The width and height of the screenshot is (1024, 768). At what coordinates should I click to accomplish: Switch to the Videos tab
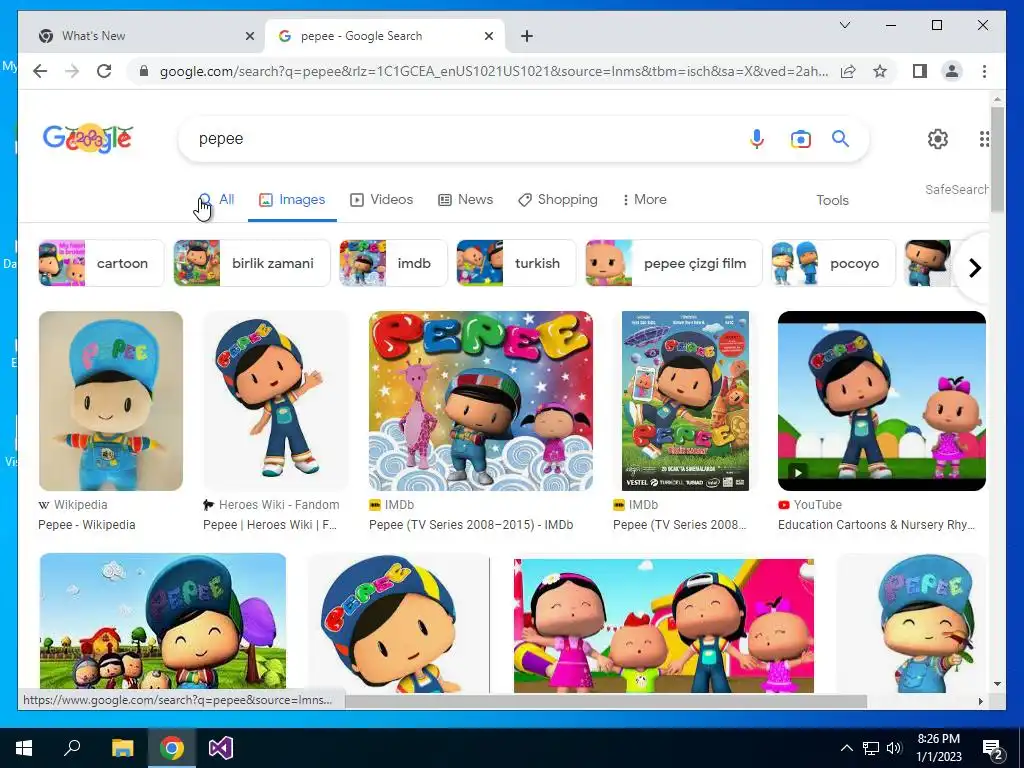pyautogui.click(x=381, y=199)
